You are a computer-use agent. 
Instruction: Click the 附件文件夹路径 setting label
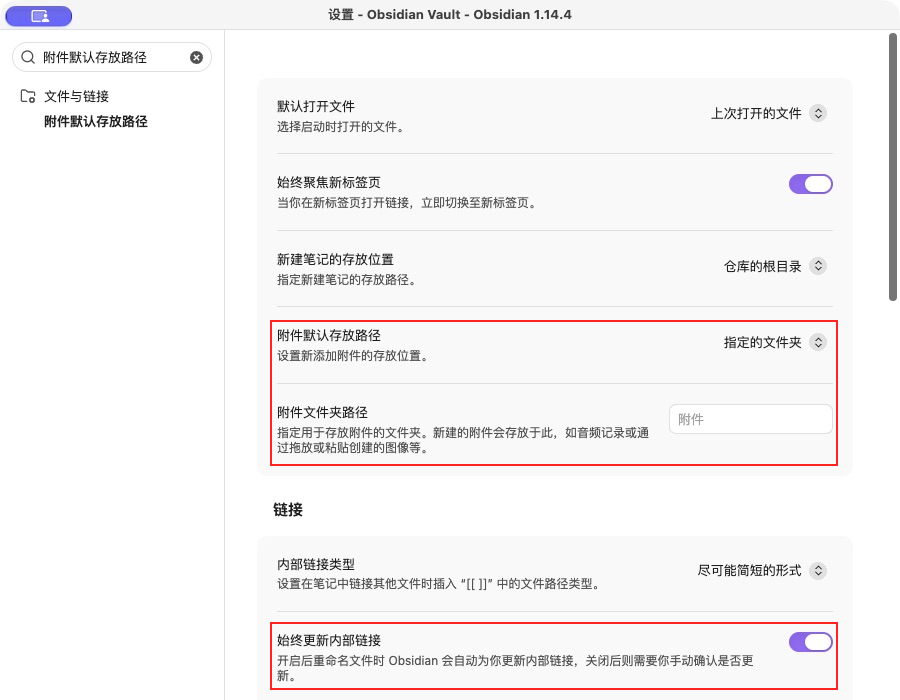[x=322, y=413]
